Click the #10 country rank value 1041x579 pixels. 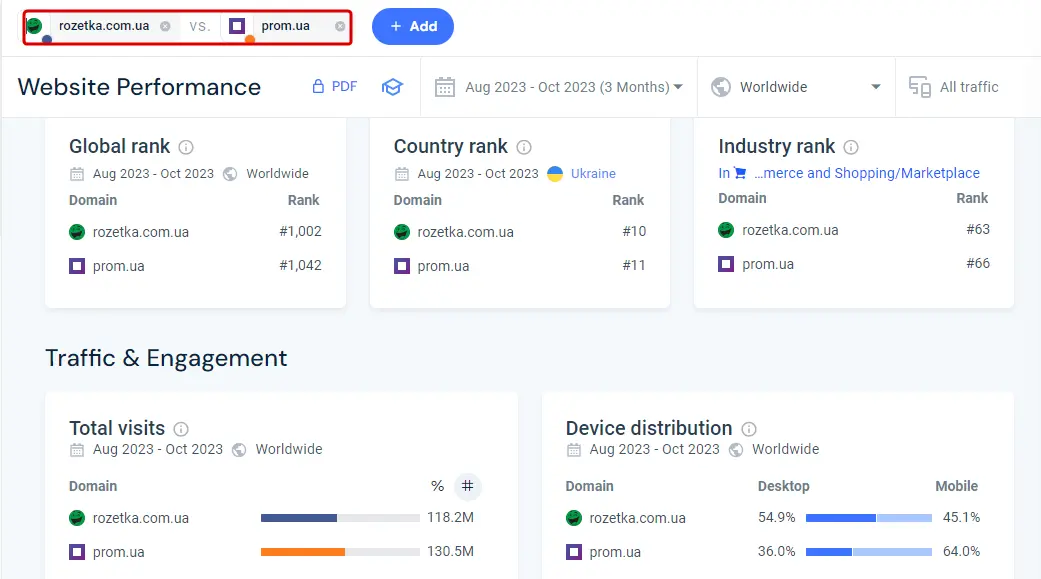(634, 231)
